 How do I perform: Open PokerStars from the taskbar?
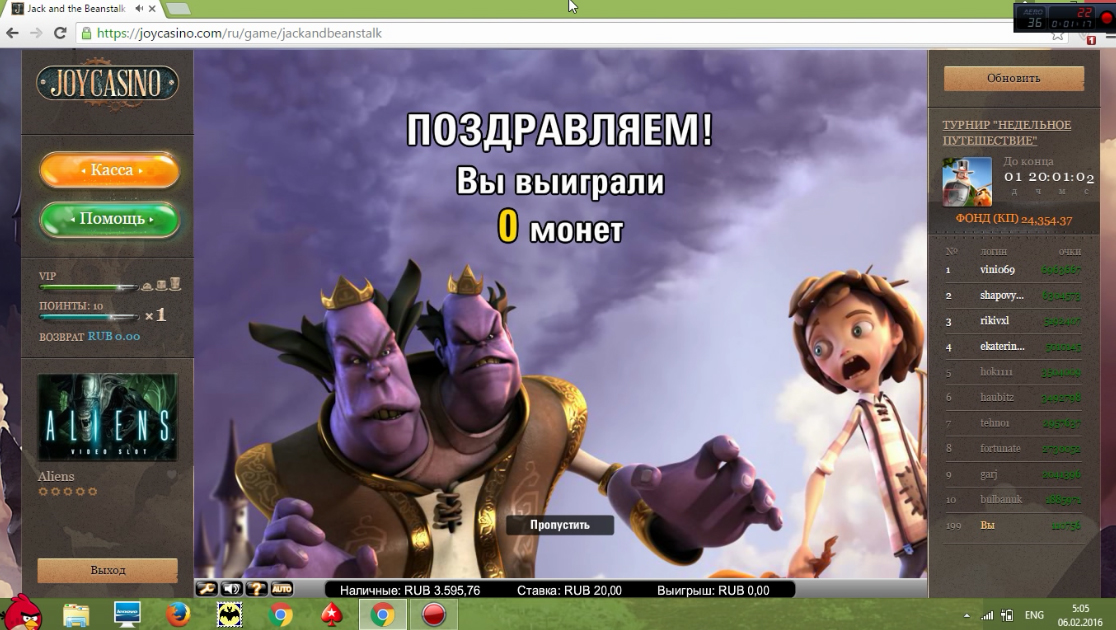(x=331, y=613)
